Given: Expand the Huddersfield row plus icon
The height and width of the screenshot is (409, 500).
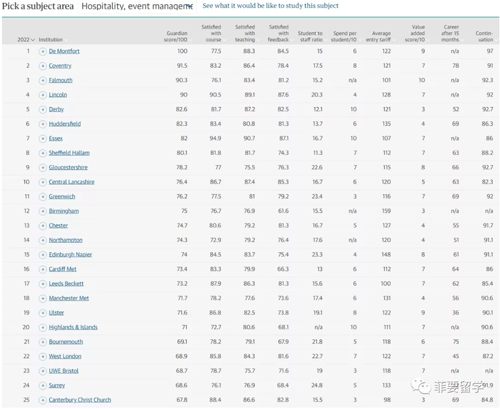Looking at the screenshot, I should pyautogui.click(x=42, y=124).
